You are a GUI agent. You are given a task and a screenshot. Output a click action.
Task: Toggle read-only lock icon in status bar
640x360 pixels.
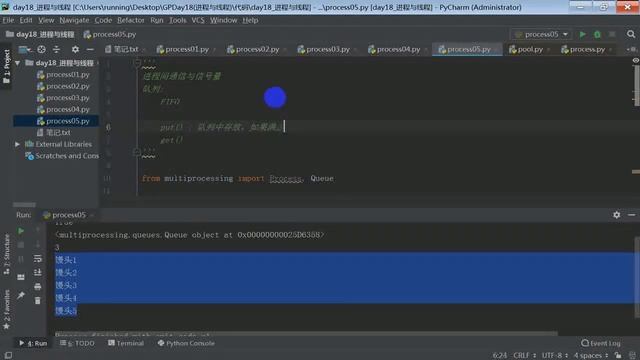pos(618,356)
